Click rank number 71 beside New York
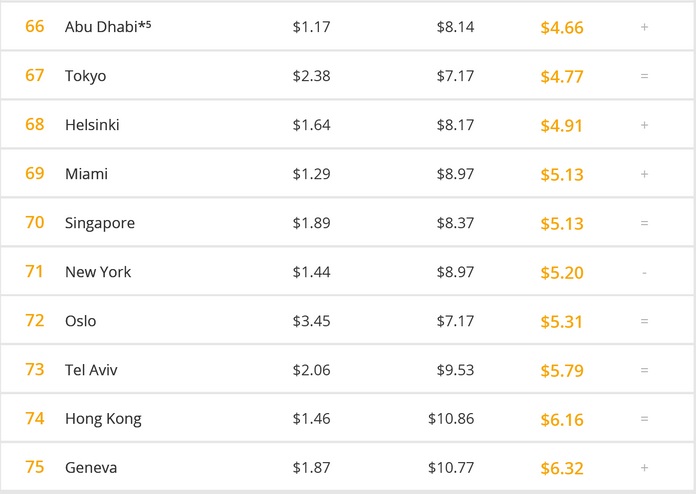This screenshot has height=494, width=696. [x=35, y=272]
